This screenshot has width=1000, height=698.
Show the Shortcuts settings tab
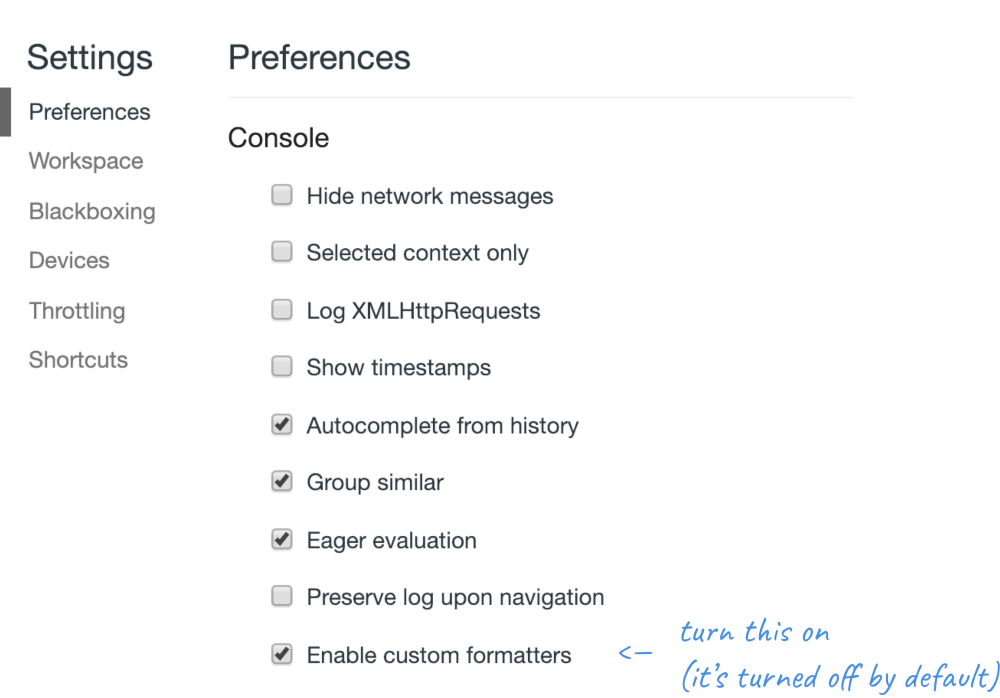(78, 359)
